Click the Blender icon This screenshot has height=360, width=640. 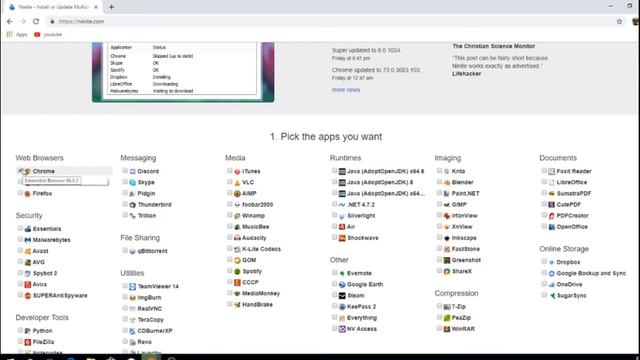447,182
